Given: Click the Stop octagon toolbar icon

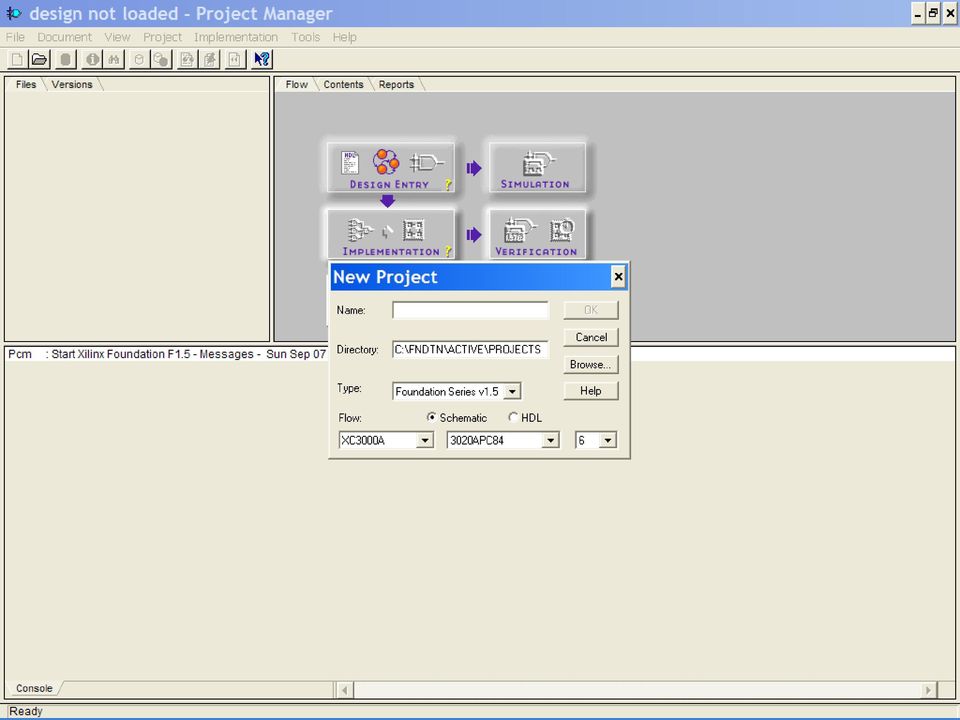Looking at the screenshot, I should pos(66,59).
